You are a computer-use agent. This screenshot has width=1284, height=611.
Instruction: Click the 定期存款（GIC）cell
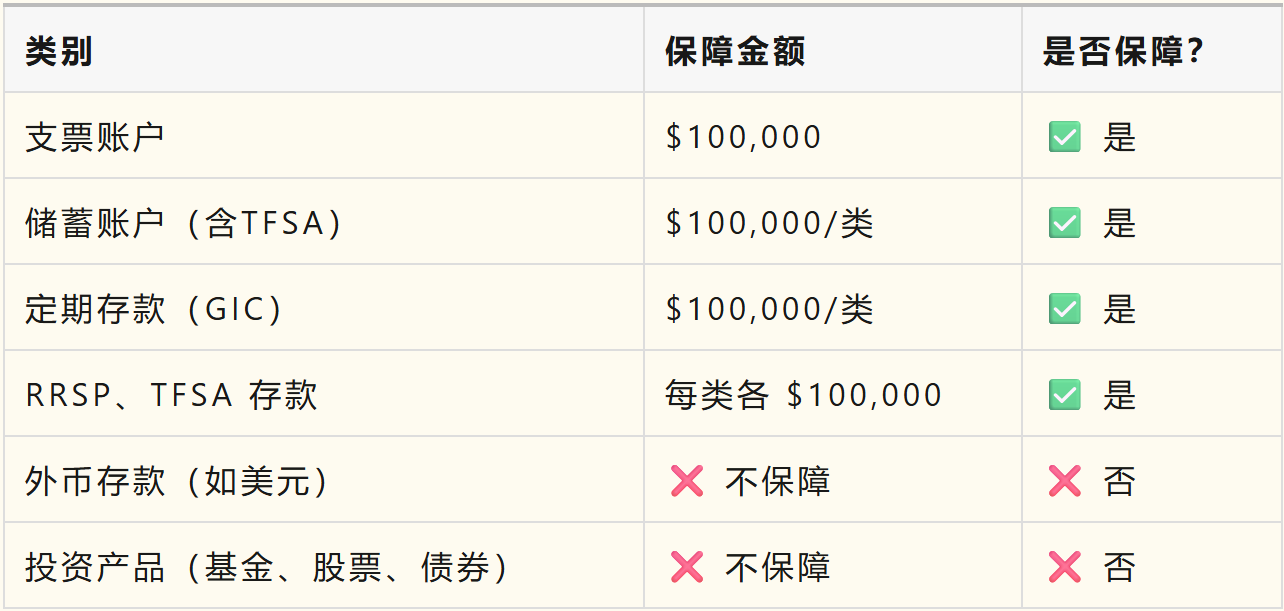pos(324,308)
